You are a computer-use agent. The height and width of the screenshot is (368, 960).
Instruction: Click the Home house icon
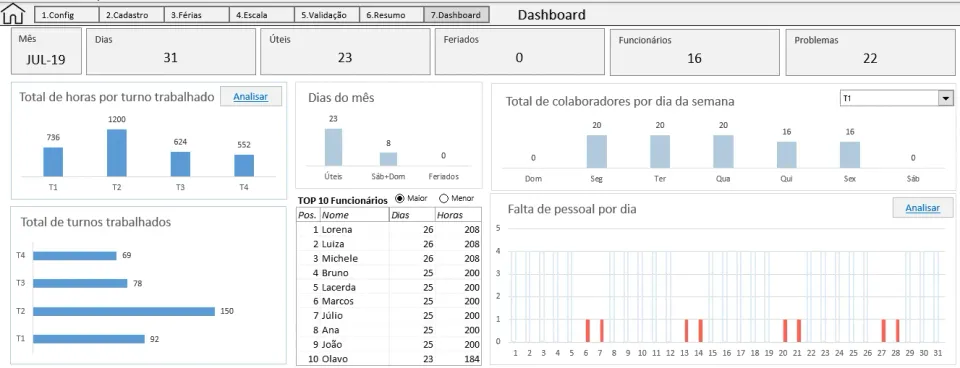[x=13, y=13]
